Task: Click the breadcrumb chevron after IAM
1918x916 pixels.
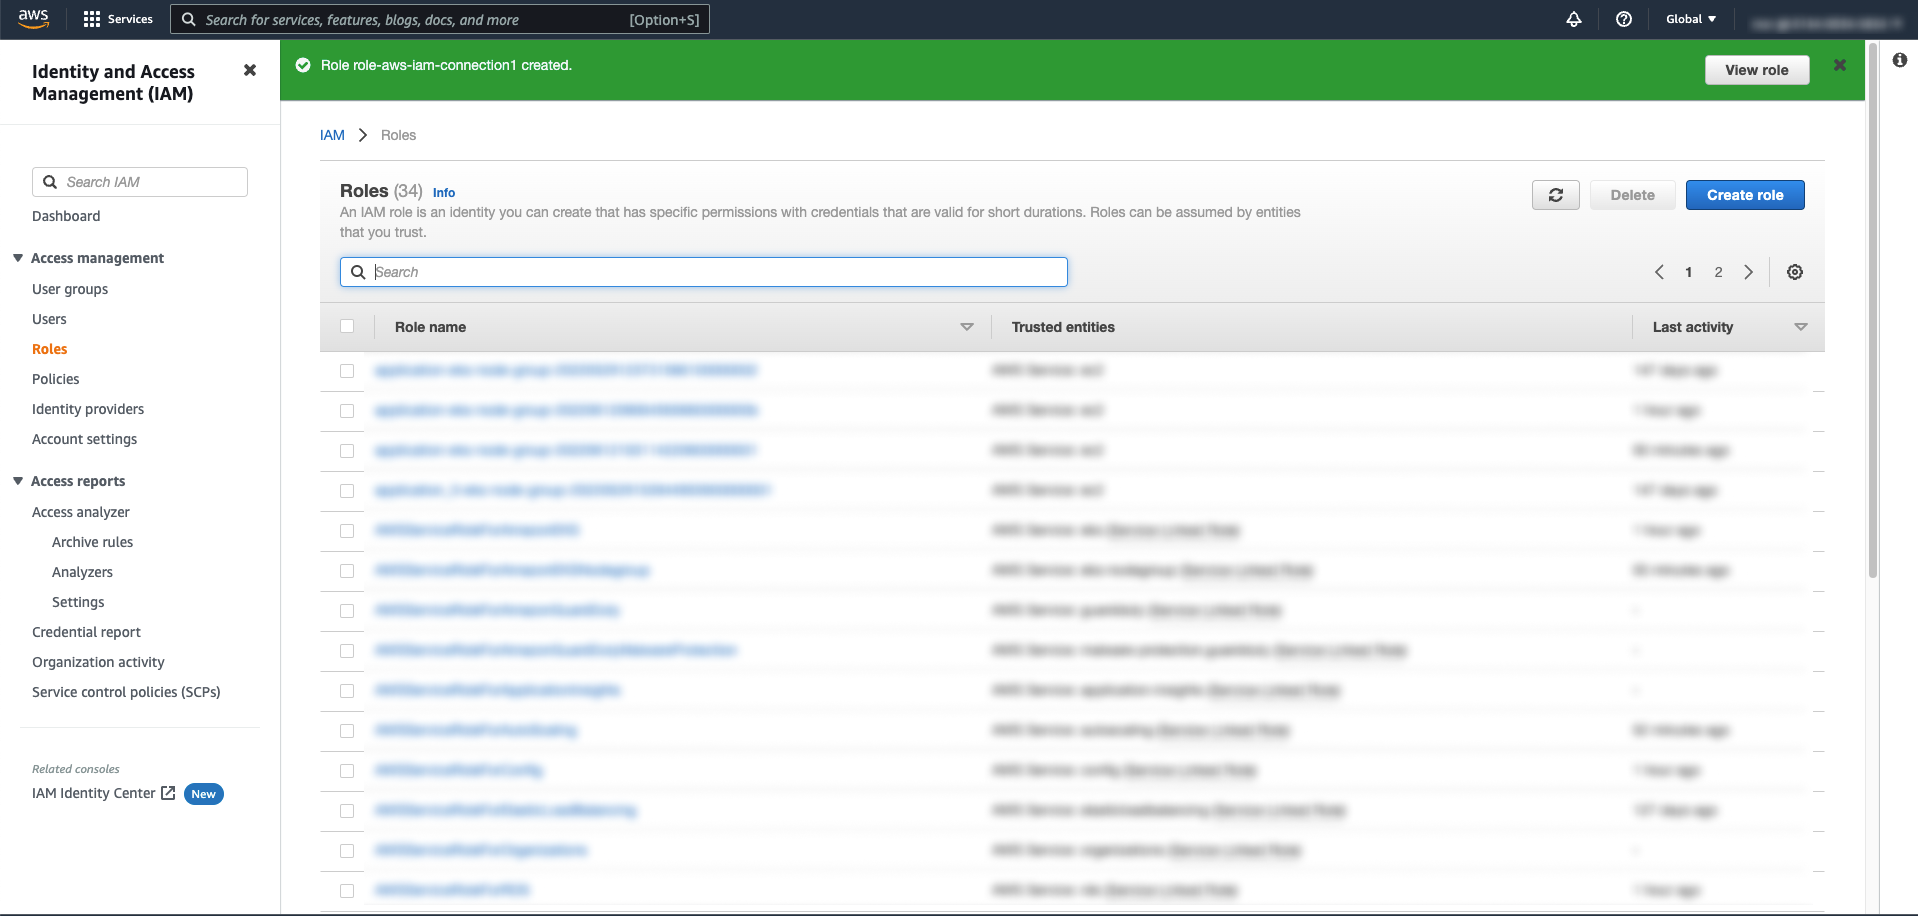Action: tap(363, 135)
